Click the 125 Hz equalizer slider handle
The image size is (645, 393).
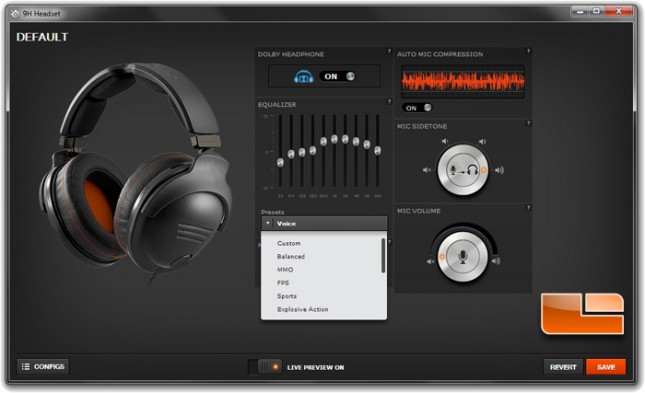pyautogui.click(x=302, y=152)
